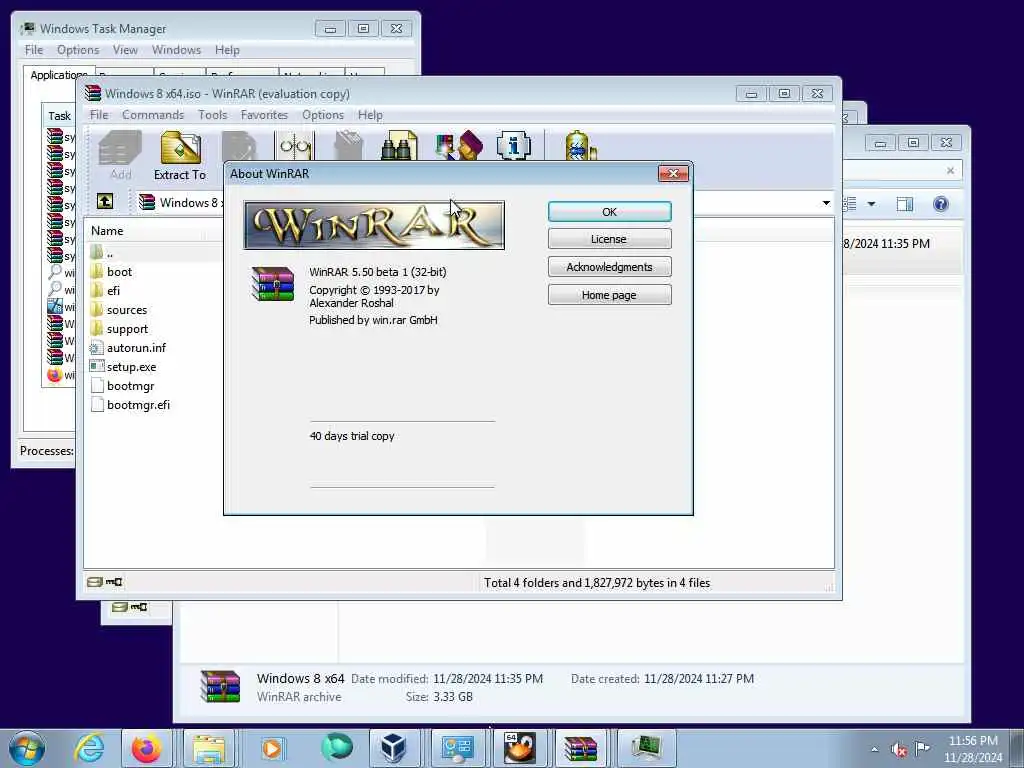
Task: Clear the Explorer search box with the X
Action: pyautogui.click(x=950, y=170)
